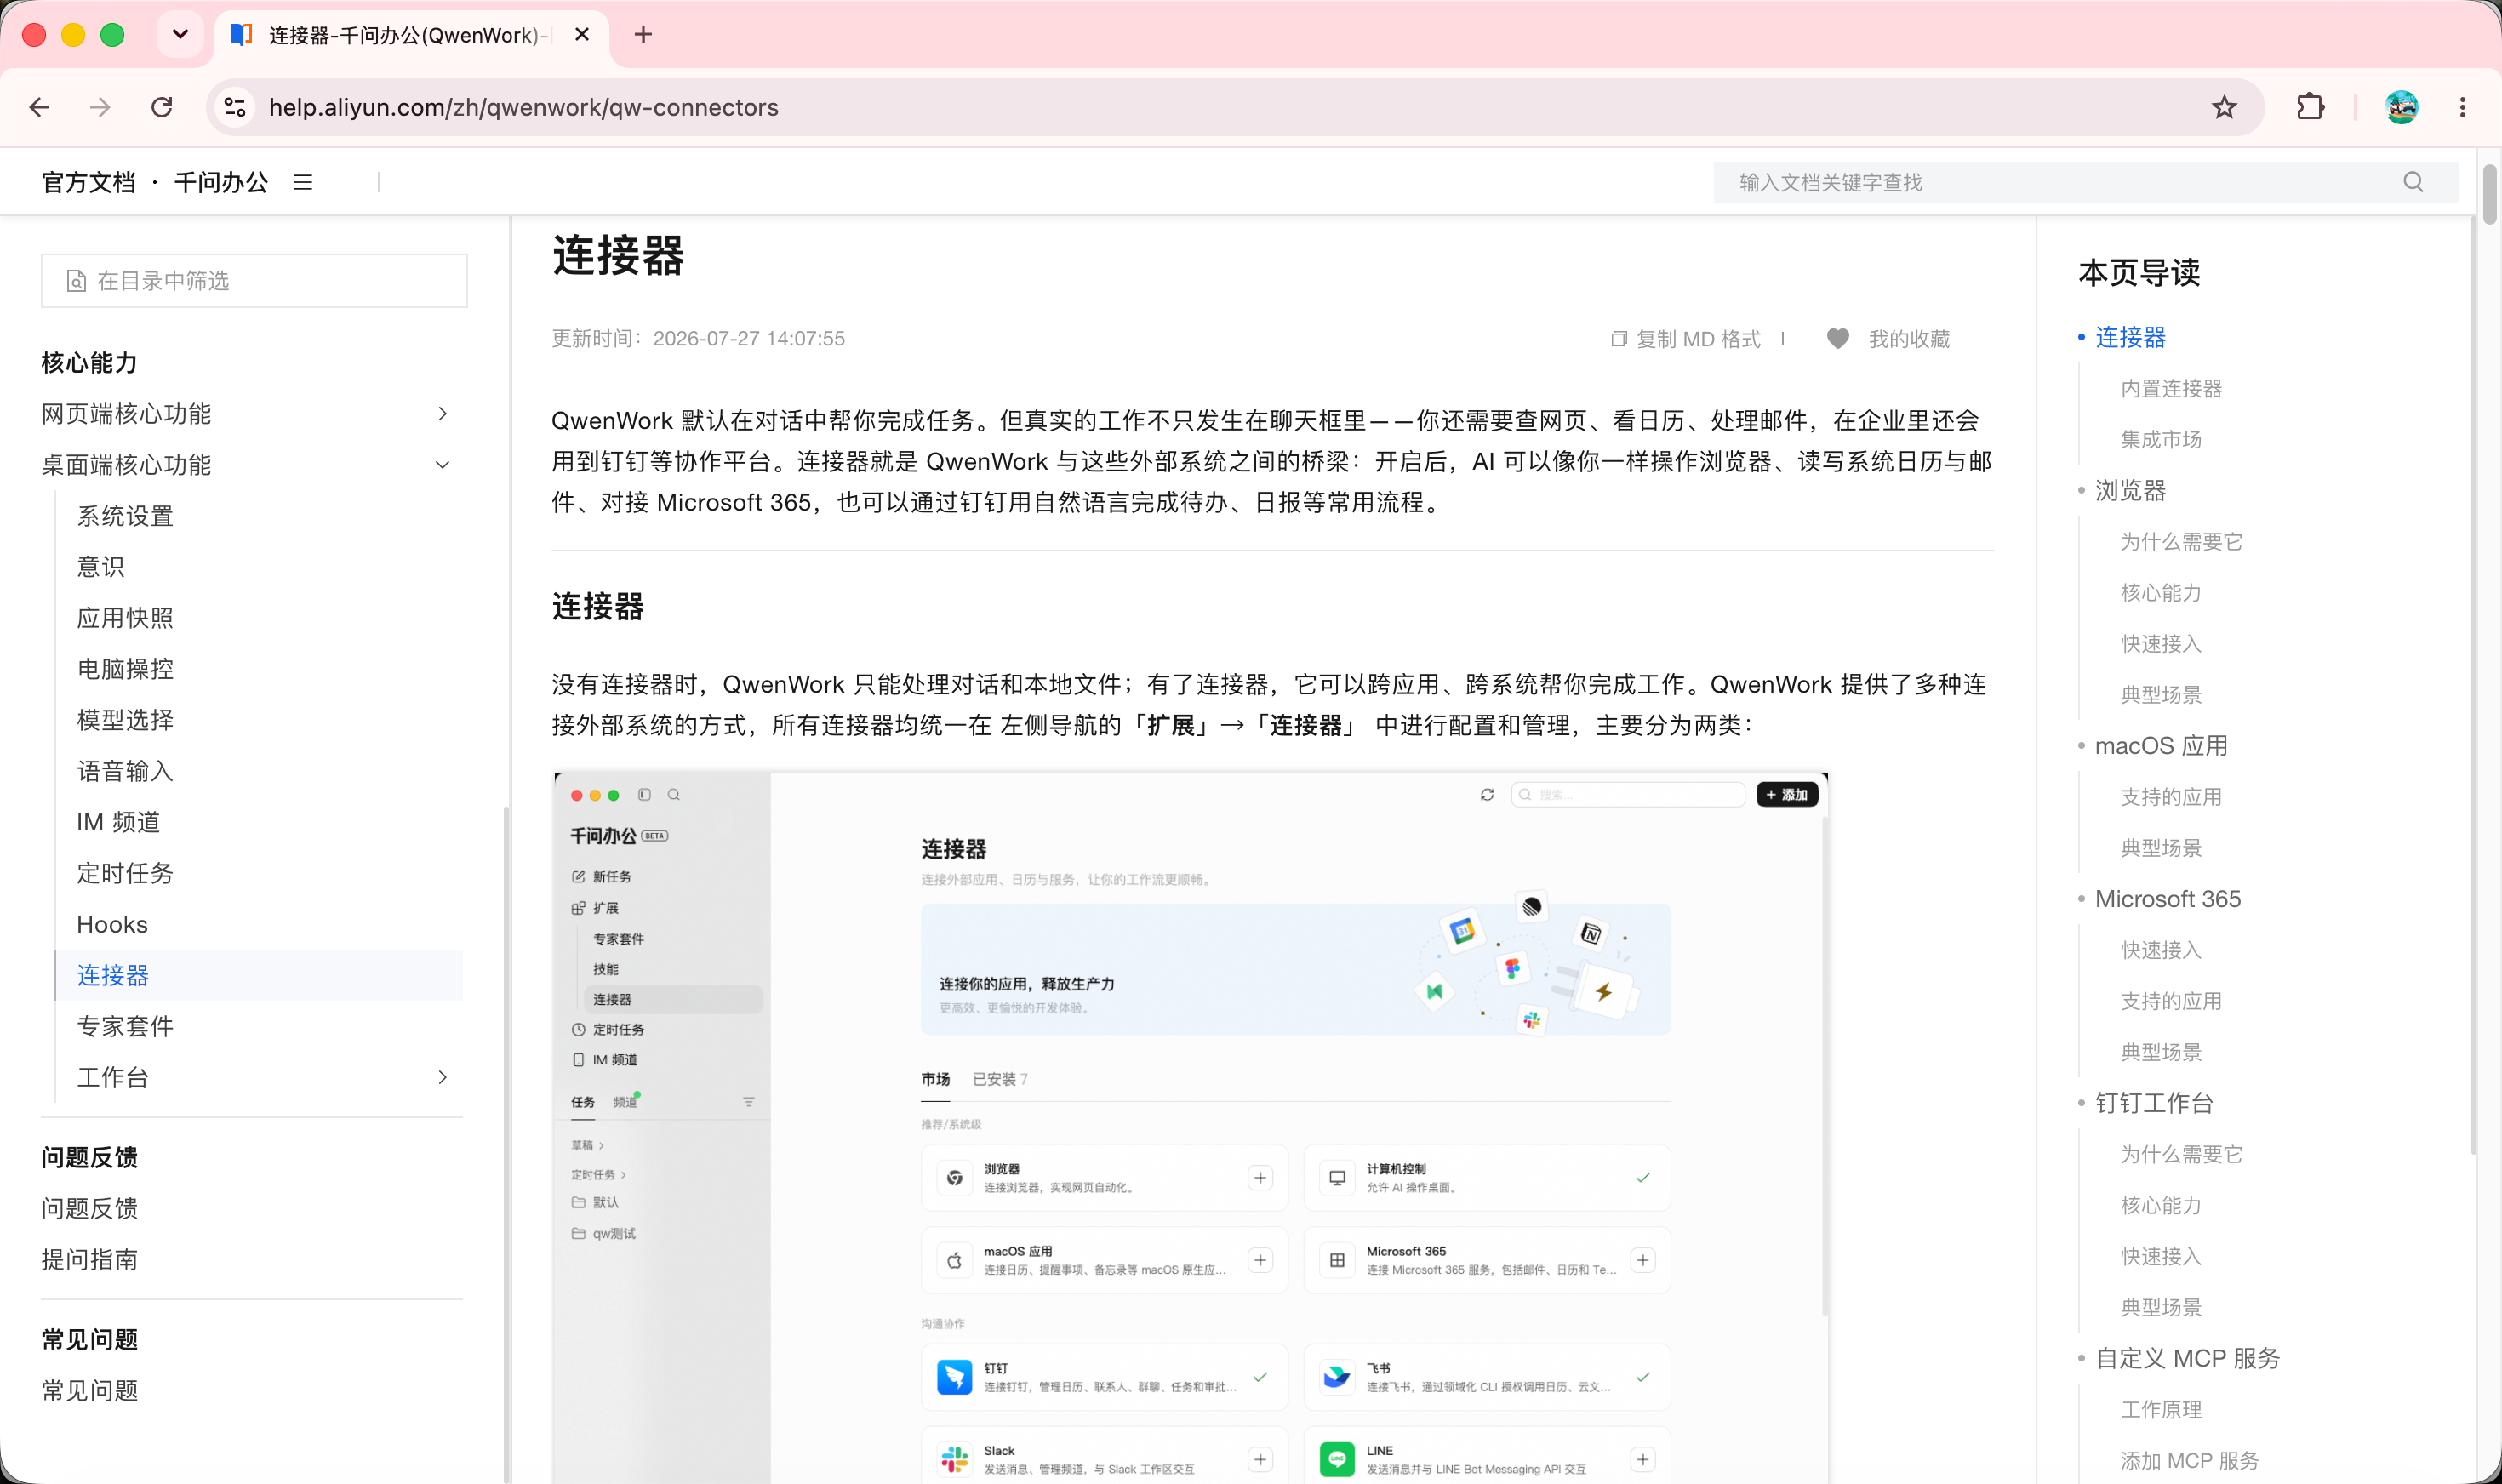2502x1484 pixels.
Task: Open the browser extensions puzzle icon
Action: [2310, 107]
